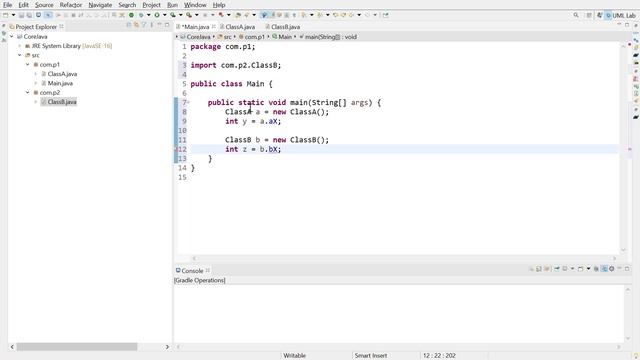Viewport: 640px width, 360px height.
Task: Click the main(String[]) breadcrumb segment
Action: [x=328, y=37]
